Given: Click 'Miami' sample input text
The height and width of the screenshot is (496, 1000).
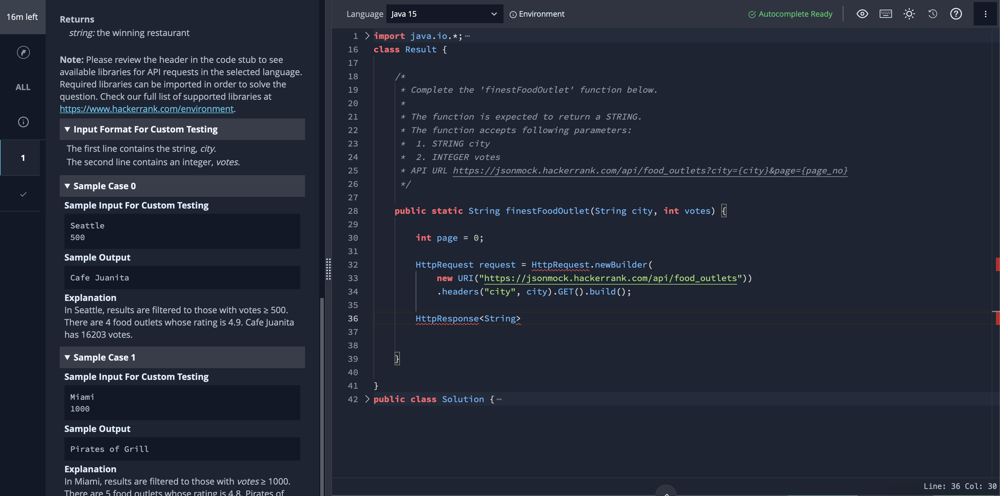Looking at the screenshot, I should [x=82, y=397].
